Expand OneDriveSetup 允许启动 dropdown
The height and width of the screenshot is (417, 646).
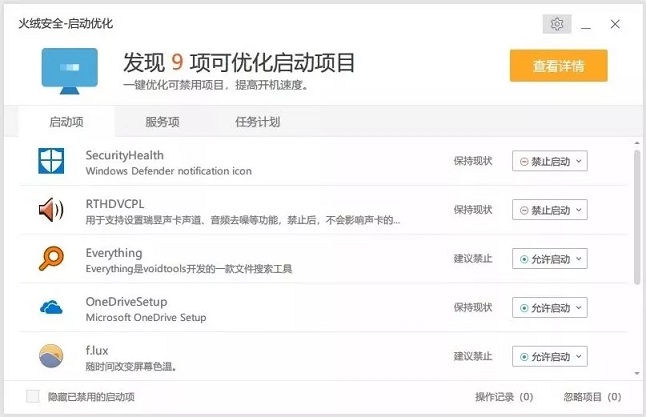click(x=549, y=308)
